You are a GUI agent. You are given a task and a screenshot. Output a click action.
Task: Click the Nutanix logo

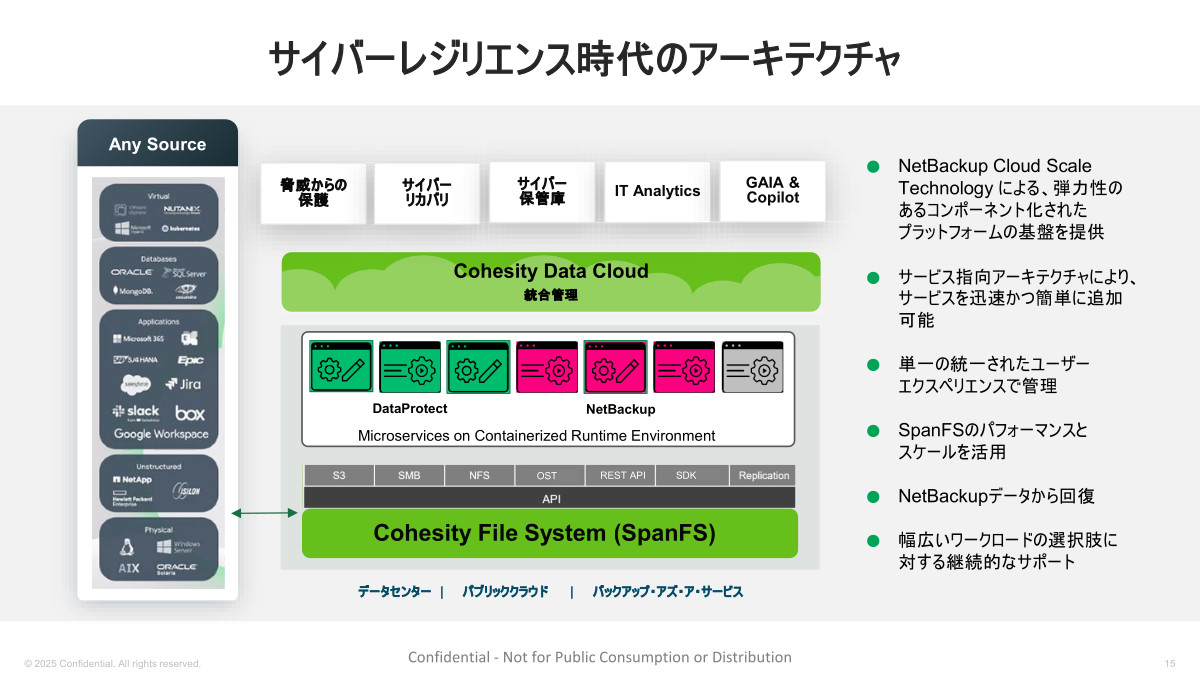pos(182,209)
